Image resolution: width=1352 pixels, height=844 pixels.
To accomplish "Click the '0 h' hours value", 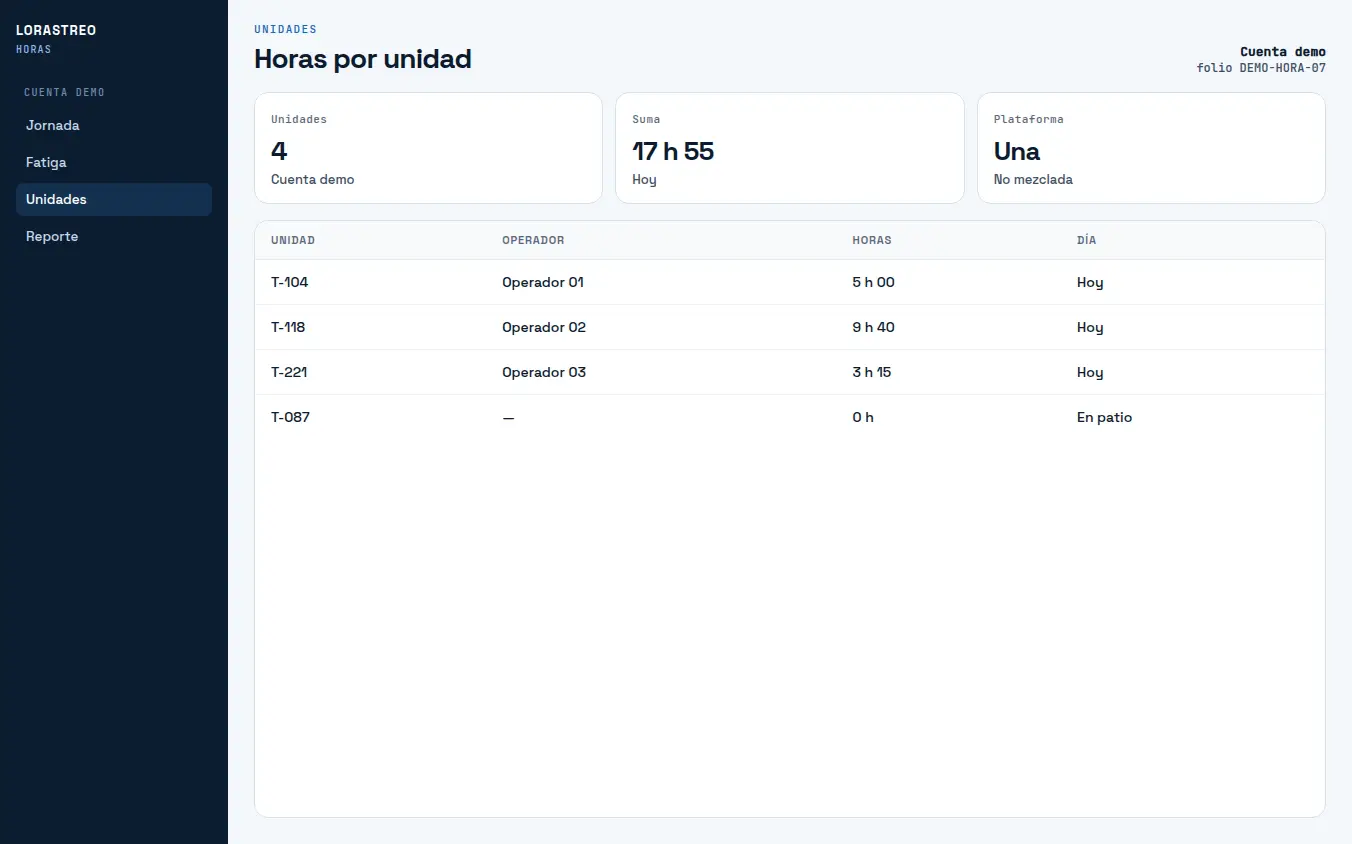I will pos(863,417).
